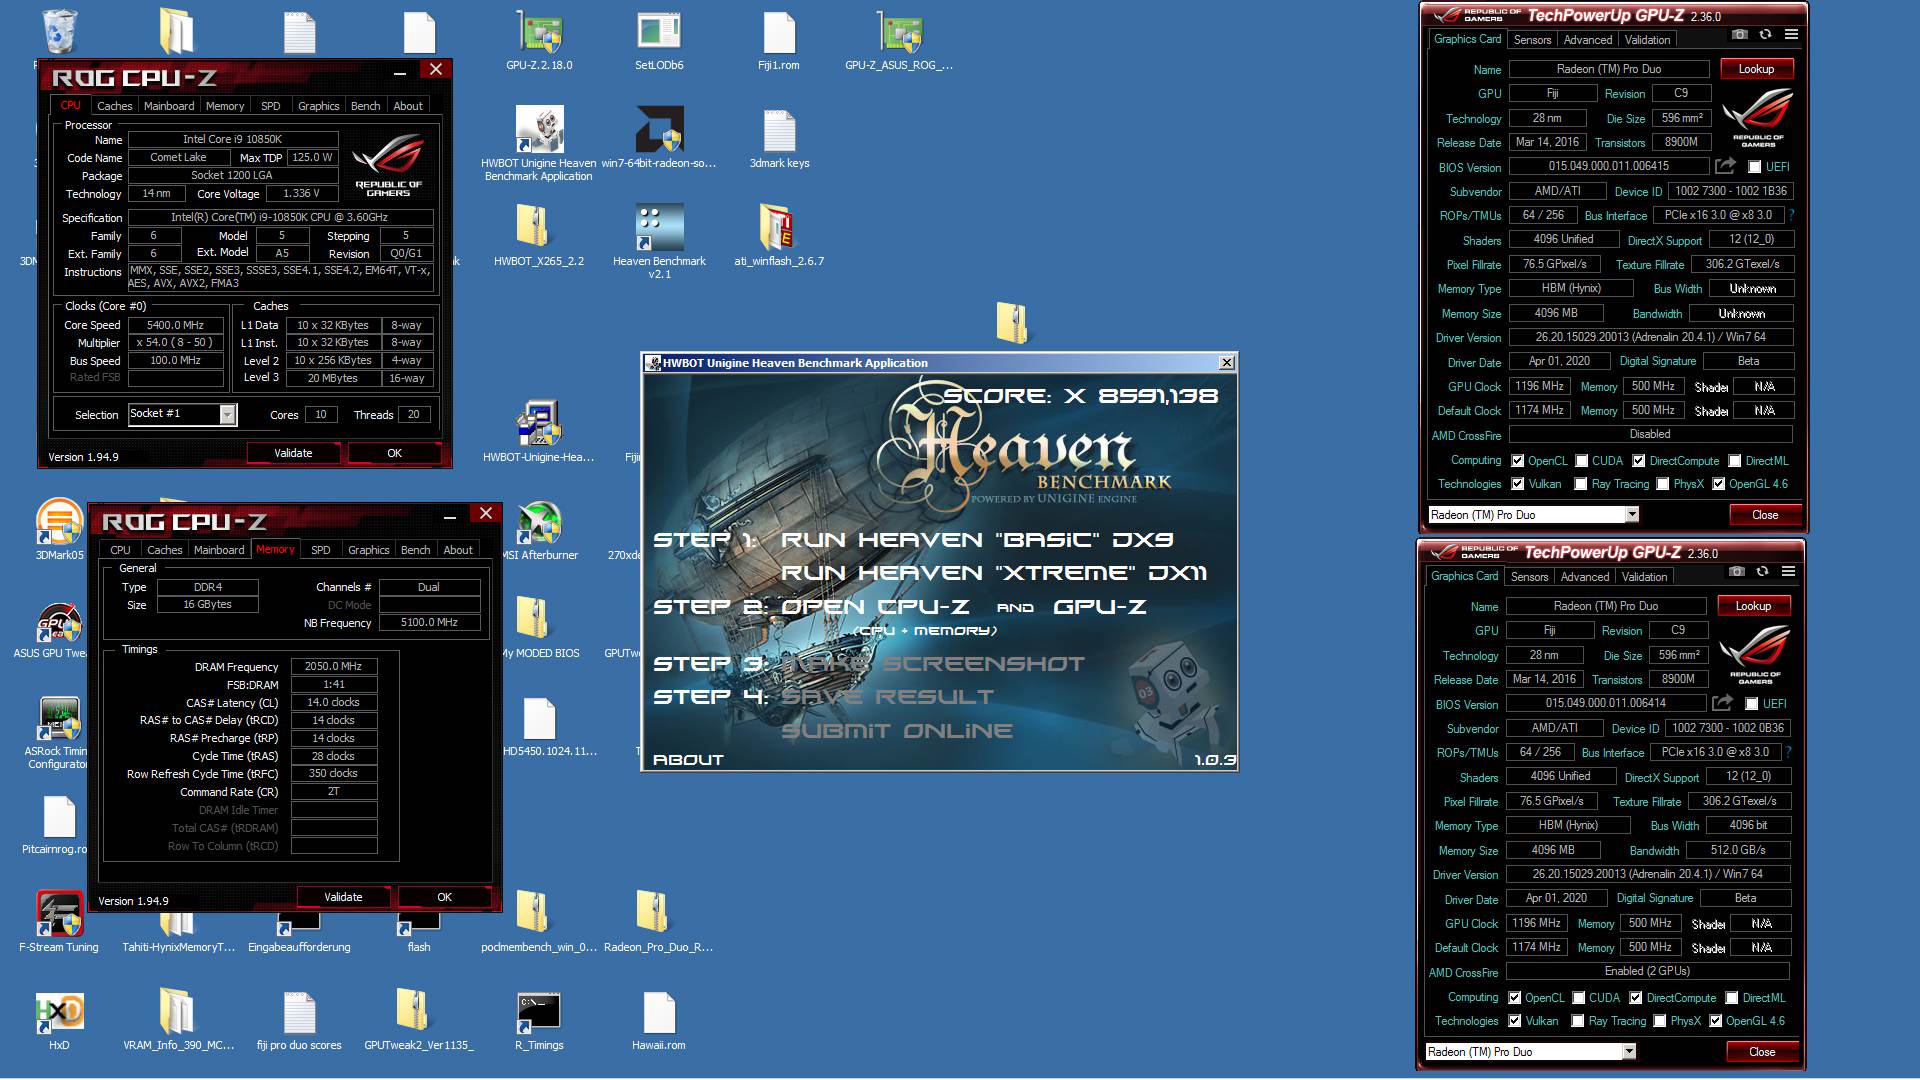This screenshot has width=1920, height=1080.
Task: Open Radeon_Pro_Duo_R archive folder
Action: tap(653, 914)
